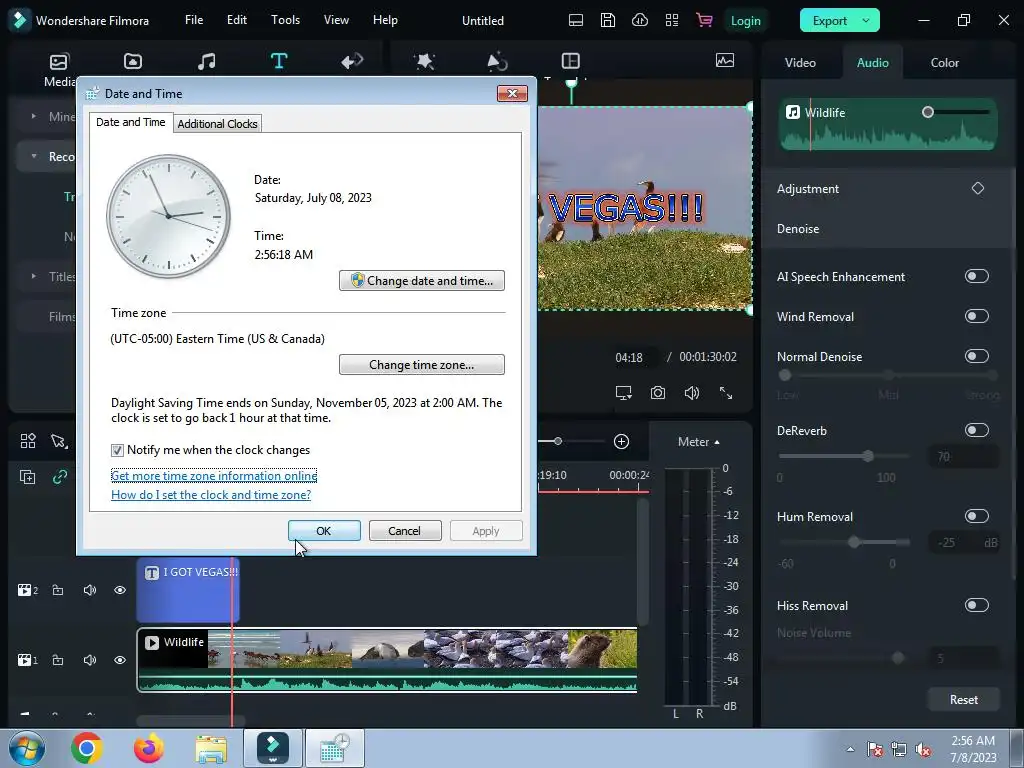
Task: Zoom in timeline with the plus icon
Action: tap(621, 441)
